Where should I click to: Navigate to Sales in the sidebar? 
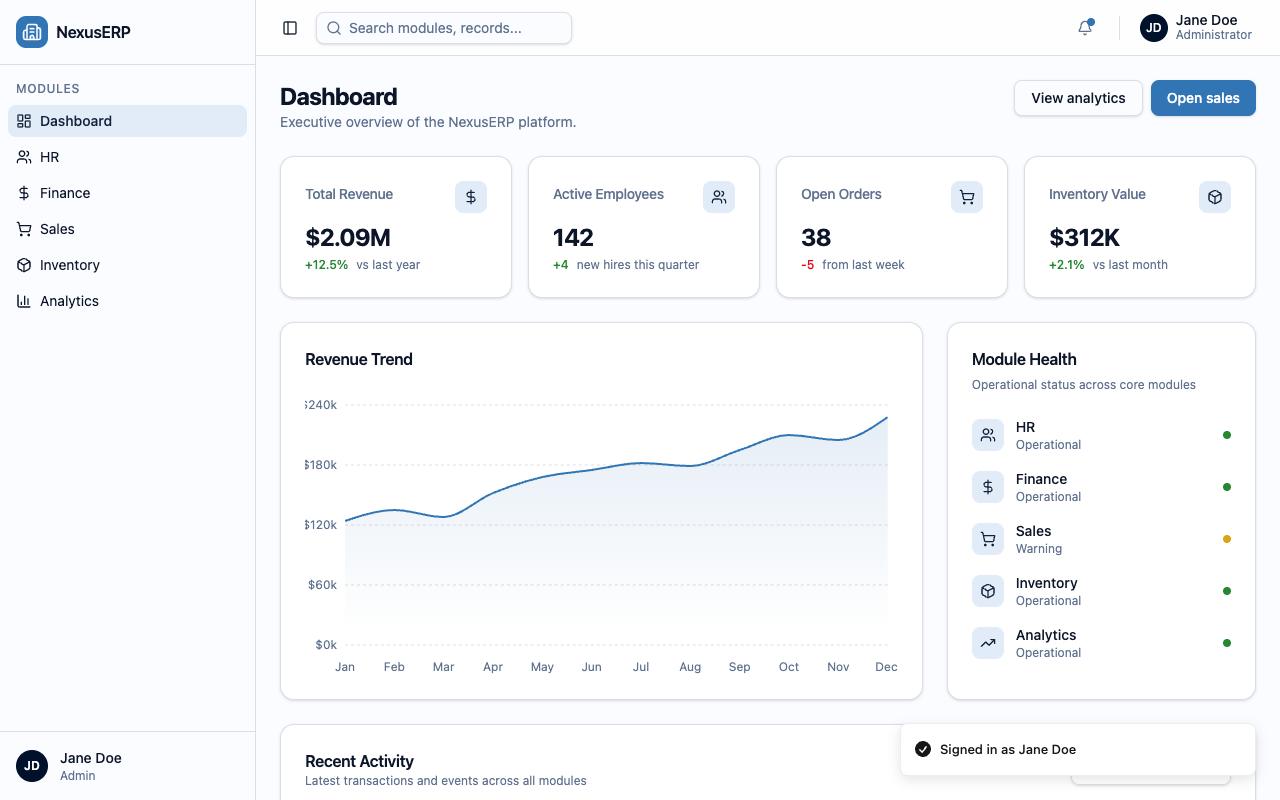click(128, 229)
